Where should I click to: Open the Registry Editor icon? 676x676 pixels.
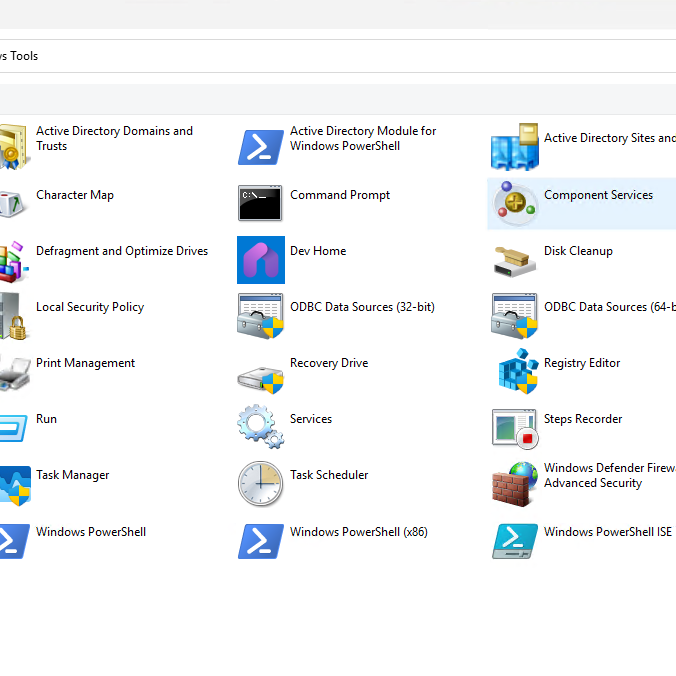click(518, 371)
